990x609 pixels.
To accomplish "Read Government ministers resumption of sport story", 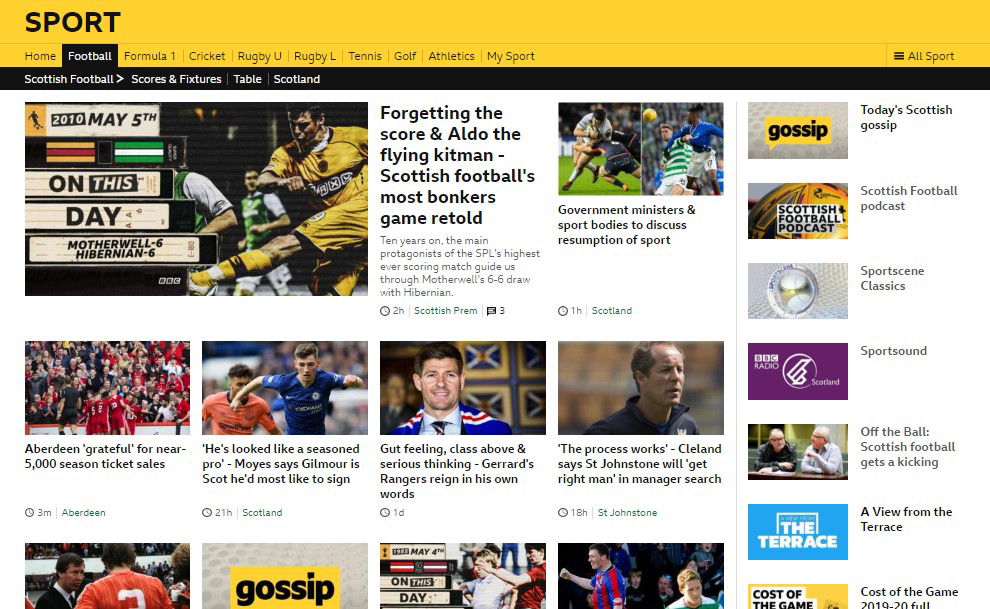I will [x=626, y=225].
